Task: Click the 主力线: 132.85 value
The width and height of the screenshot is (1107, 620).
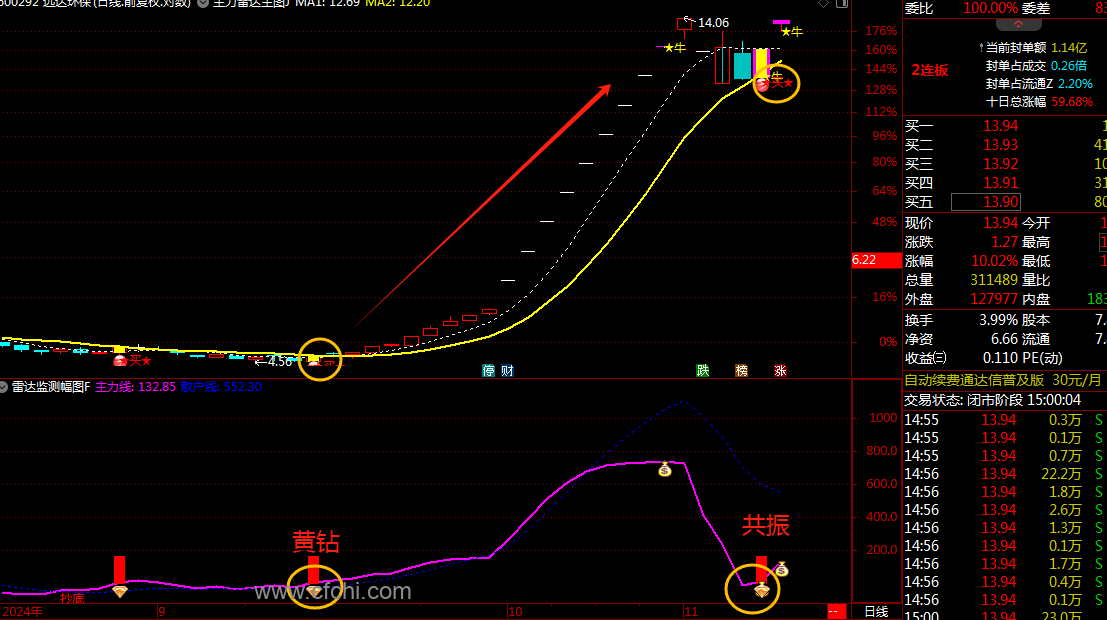Action: point(136,387)
